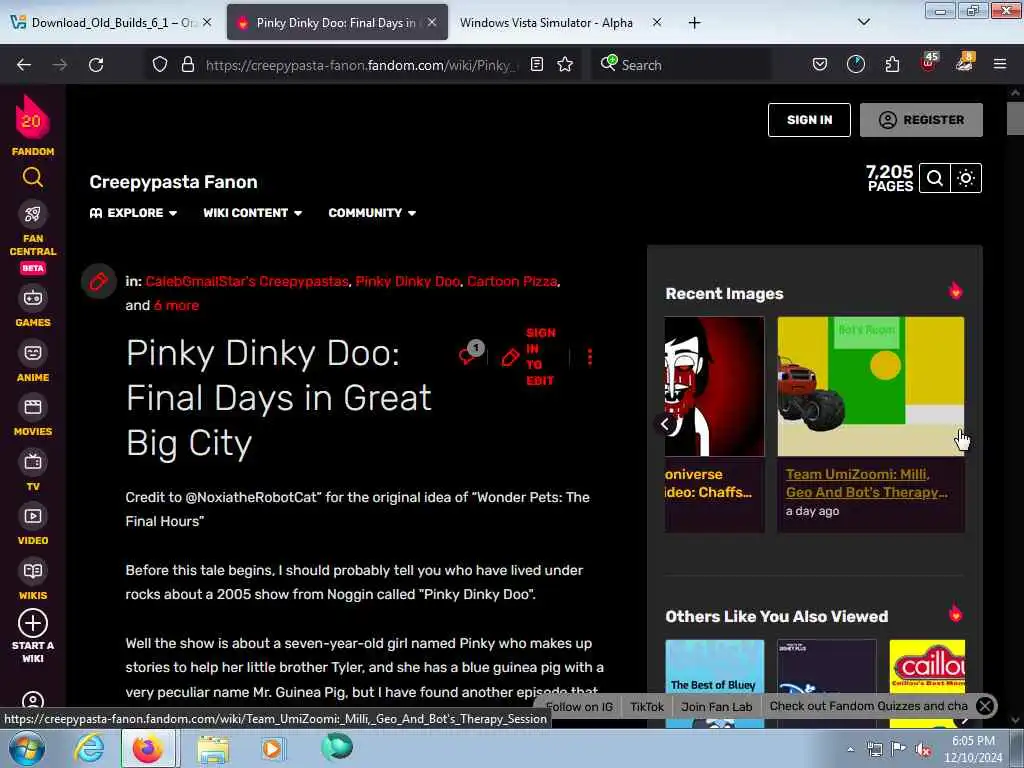Open Team UmiZoomi Therapy article link
This screenshot has height=768, width=1024.
click(866, 483)
